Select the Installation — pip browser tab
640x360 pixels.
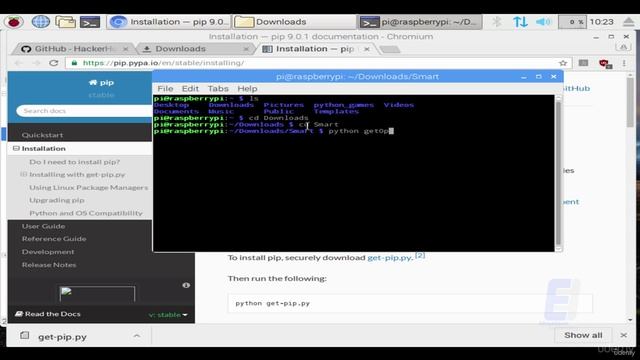314,49
